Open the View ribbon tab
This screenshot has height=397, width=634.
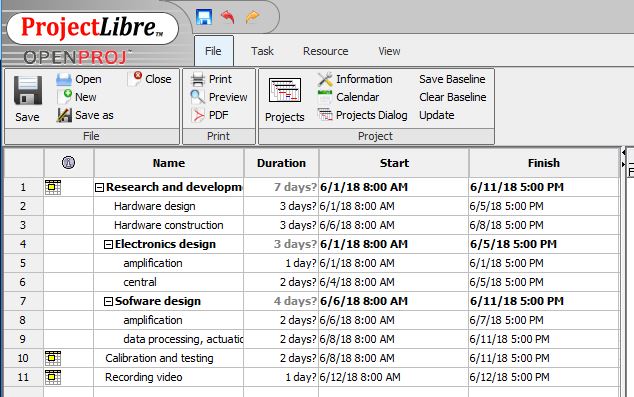point(389,51)
